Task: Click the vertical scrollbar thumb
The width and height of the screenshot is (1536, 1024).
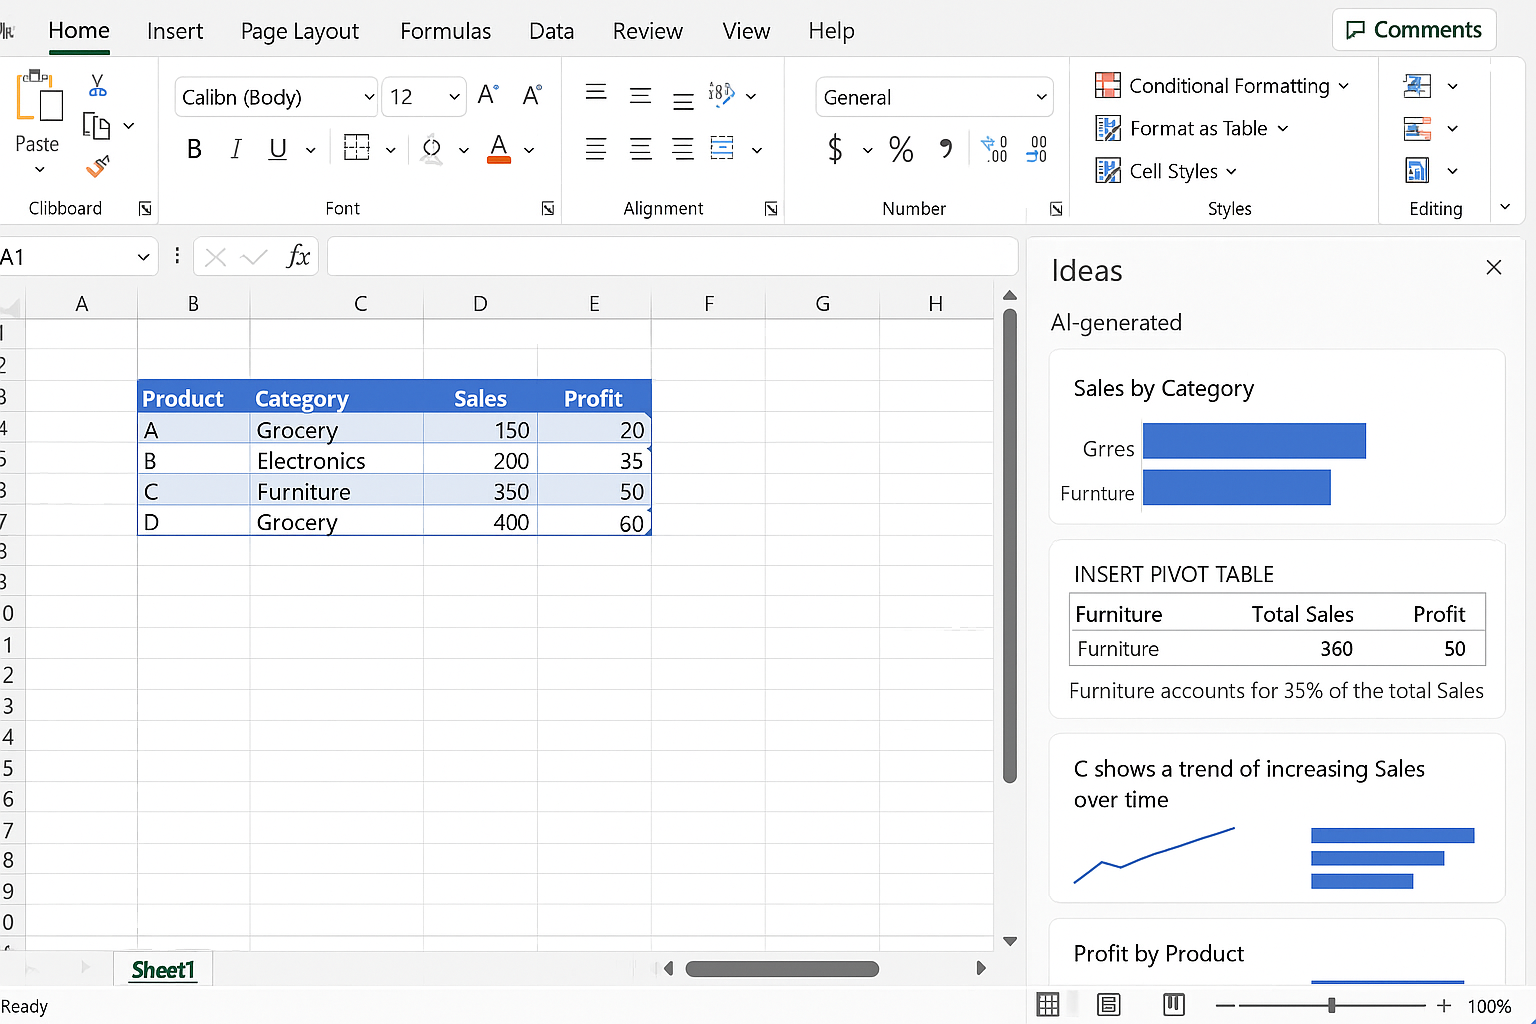Action: click(x=1010, y=546)
